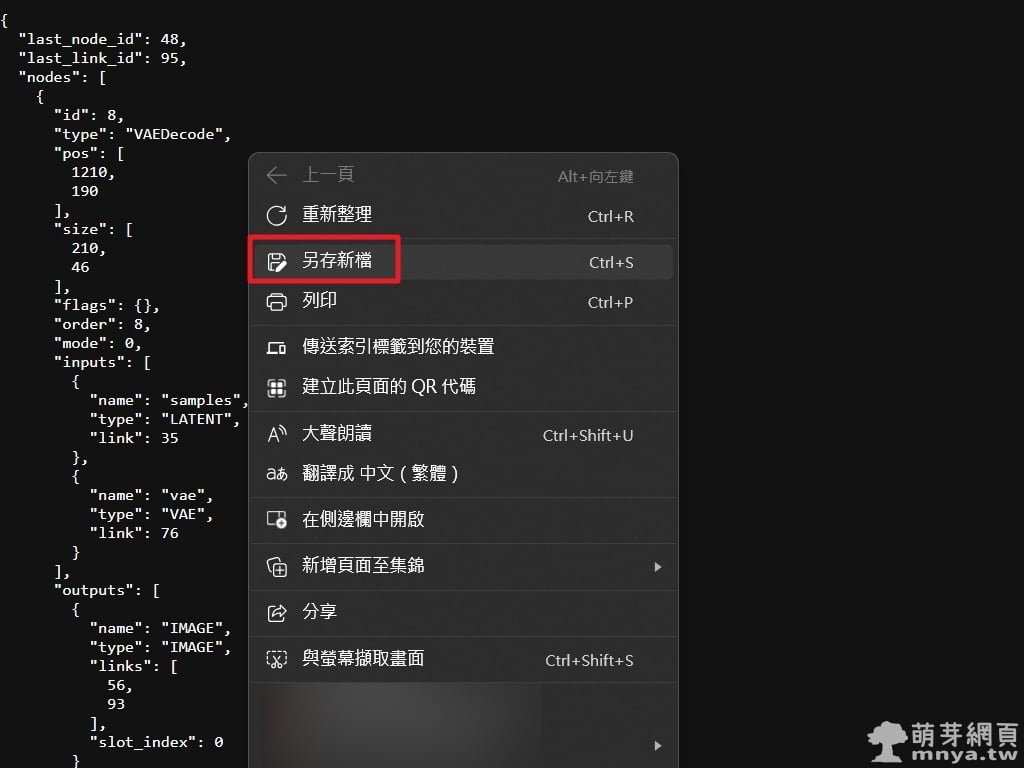
Task: Click the "samples" name value in JSON
Action: [203, 400]
